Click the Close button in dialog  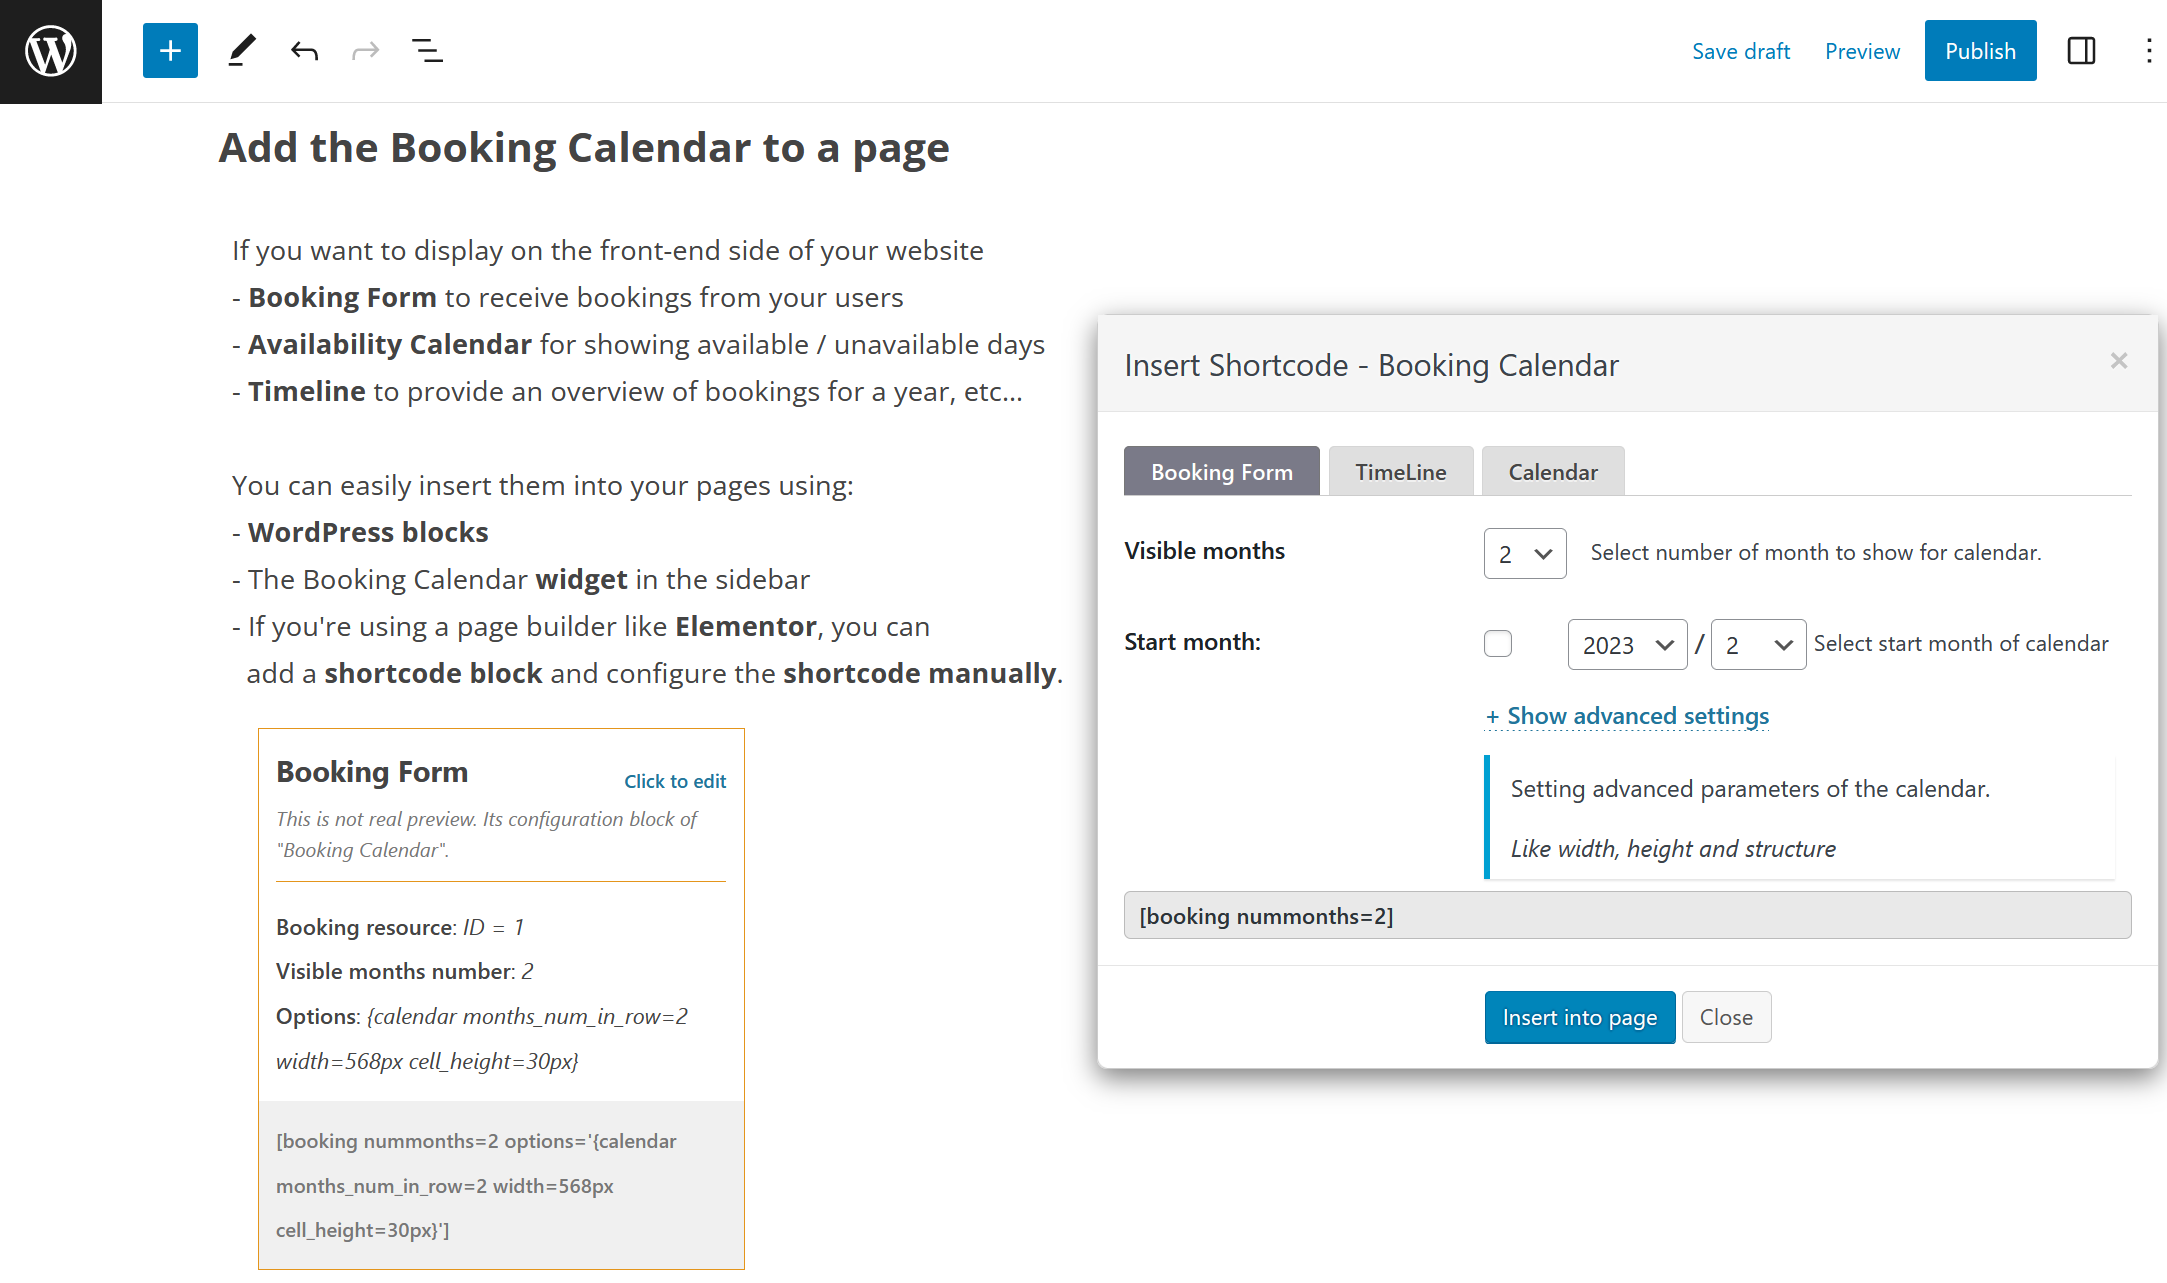[1727, 1016]
